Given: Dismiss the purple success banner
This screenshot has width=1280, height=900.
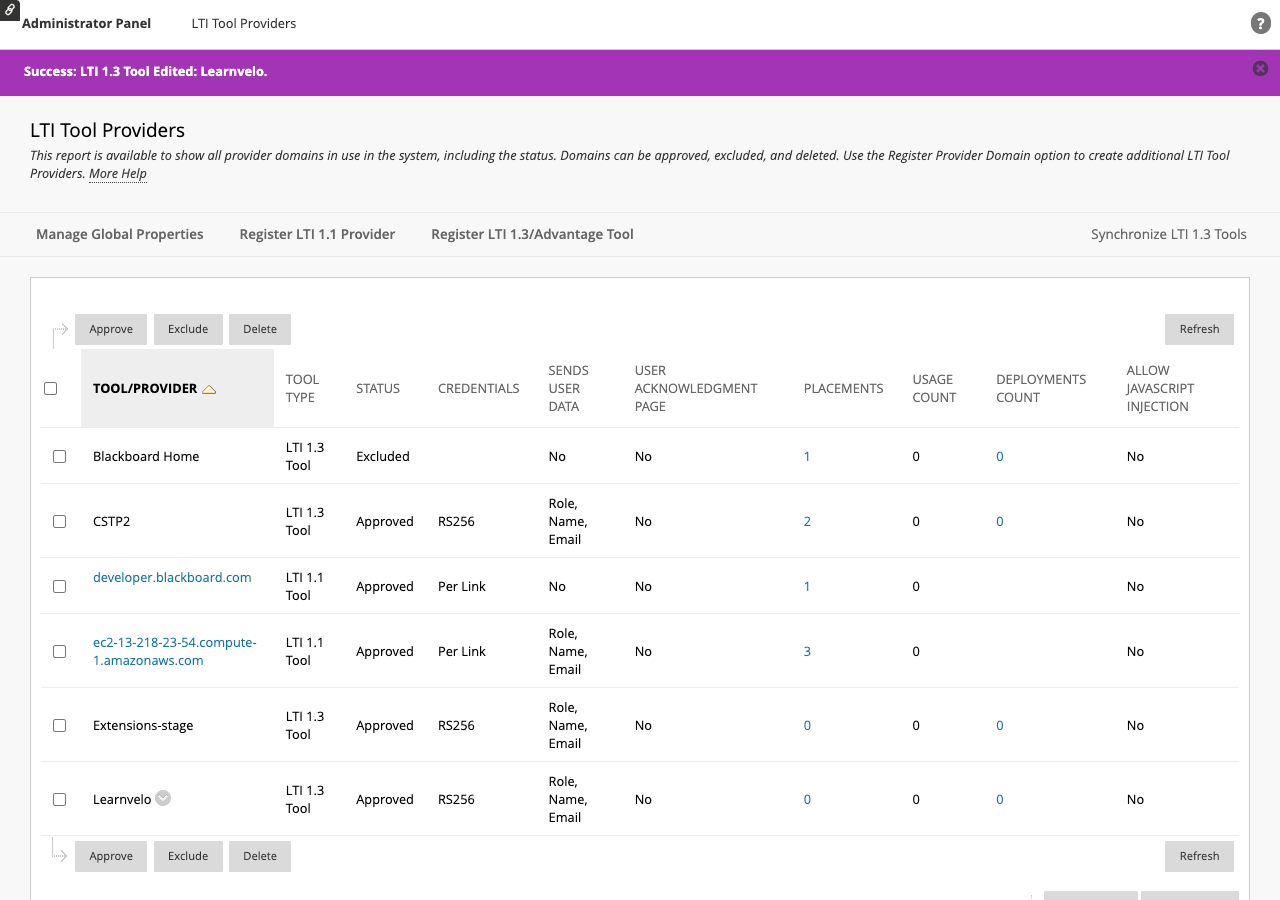Looking at the screenshot, I should click(x=1260, y=69).
